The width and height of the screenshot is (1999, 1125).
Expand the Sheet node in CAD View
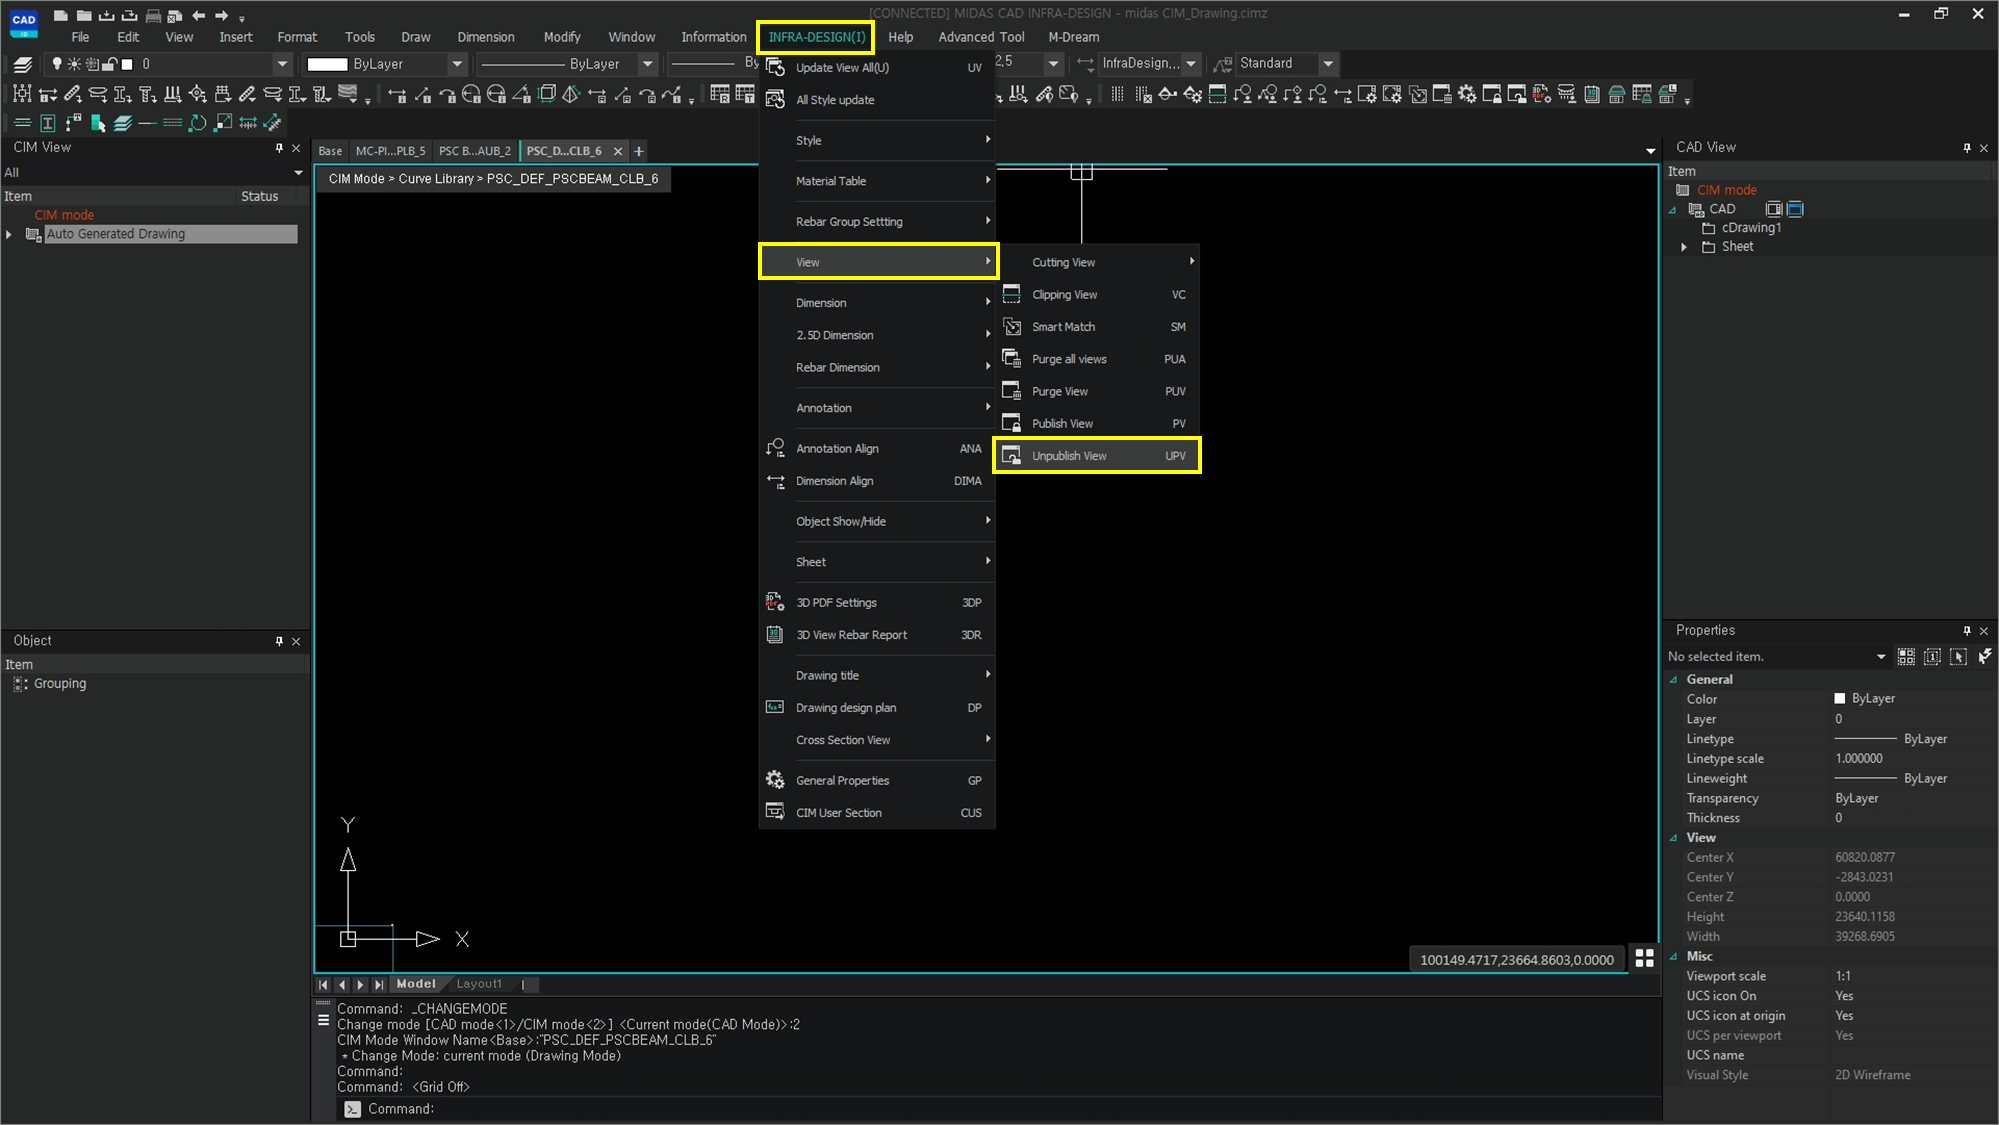(1684, 247)
